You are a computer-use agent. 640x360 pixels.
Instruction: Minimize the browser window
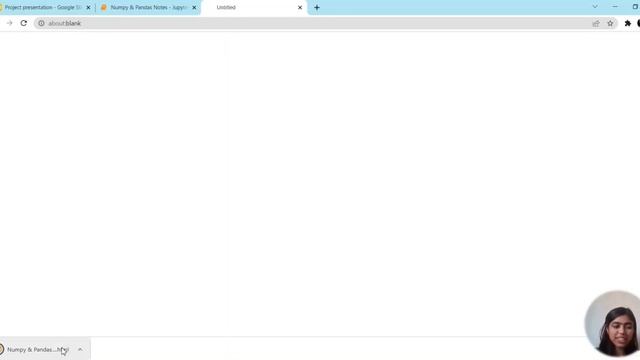[615, 7]
